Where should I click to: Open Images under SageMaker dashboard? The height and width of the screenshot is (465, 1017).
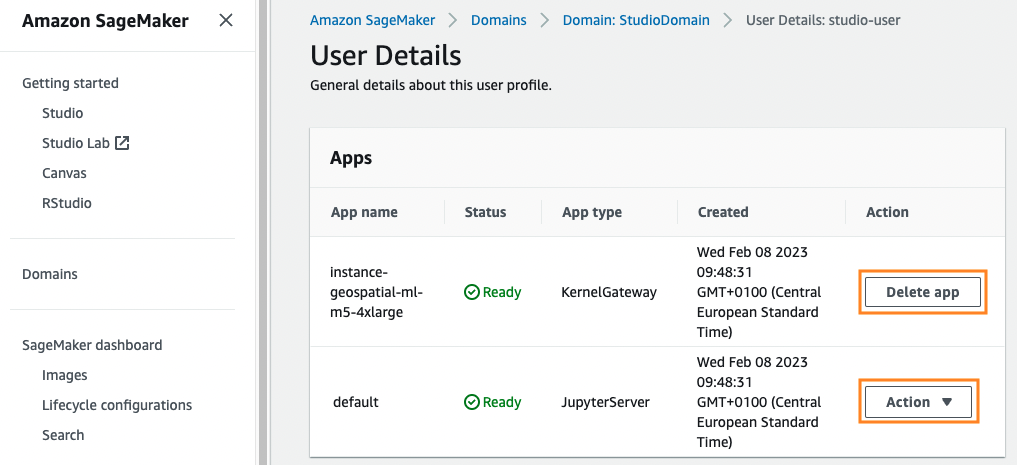point(64,375)
